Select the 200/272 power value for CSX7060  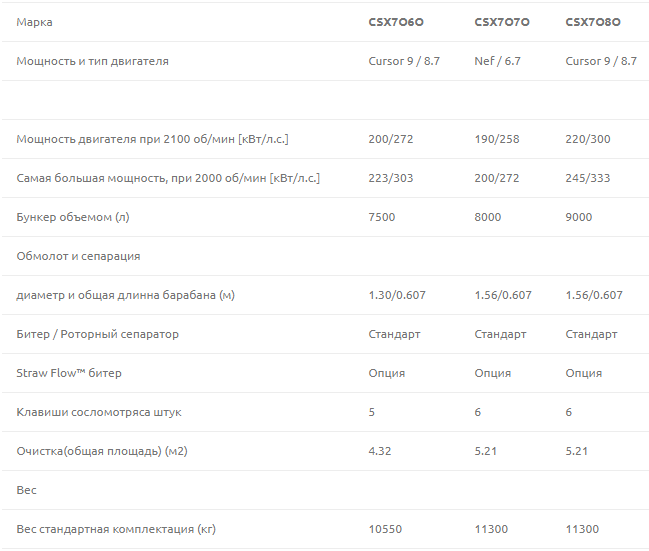pos(391,139)
